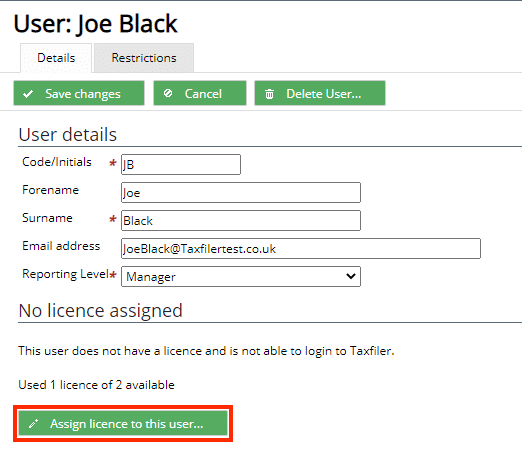Click the cancel circle-slash icon
The height and width of the screenshot is (466, 522).
coord(168,93)
